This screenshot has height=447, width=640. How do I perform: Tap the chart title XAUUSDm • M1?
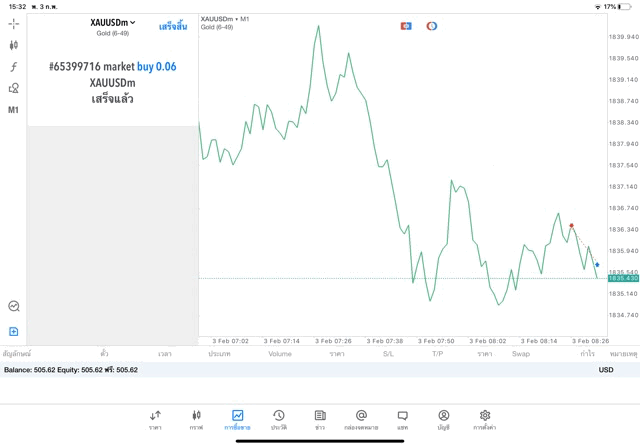[224, 19]
